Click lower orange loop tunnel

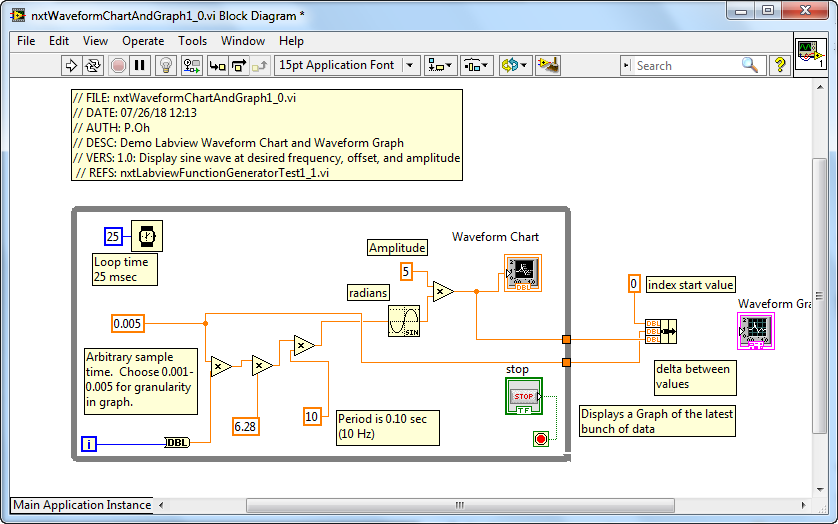[x=567, y=363]
